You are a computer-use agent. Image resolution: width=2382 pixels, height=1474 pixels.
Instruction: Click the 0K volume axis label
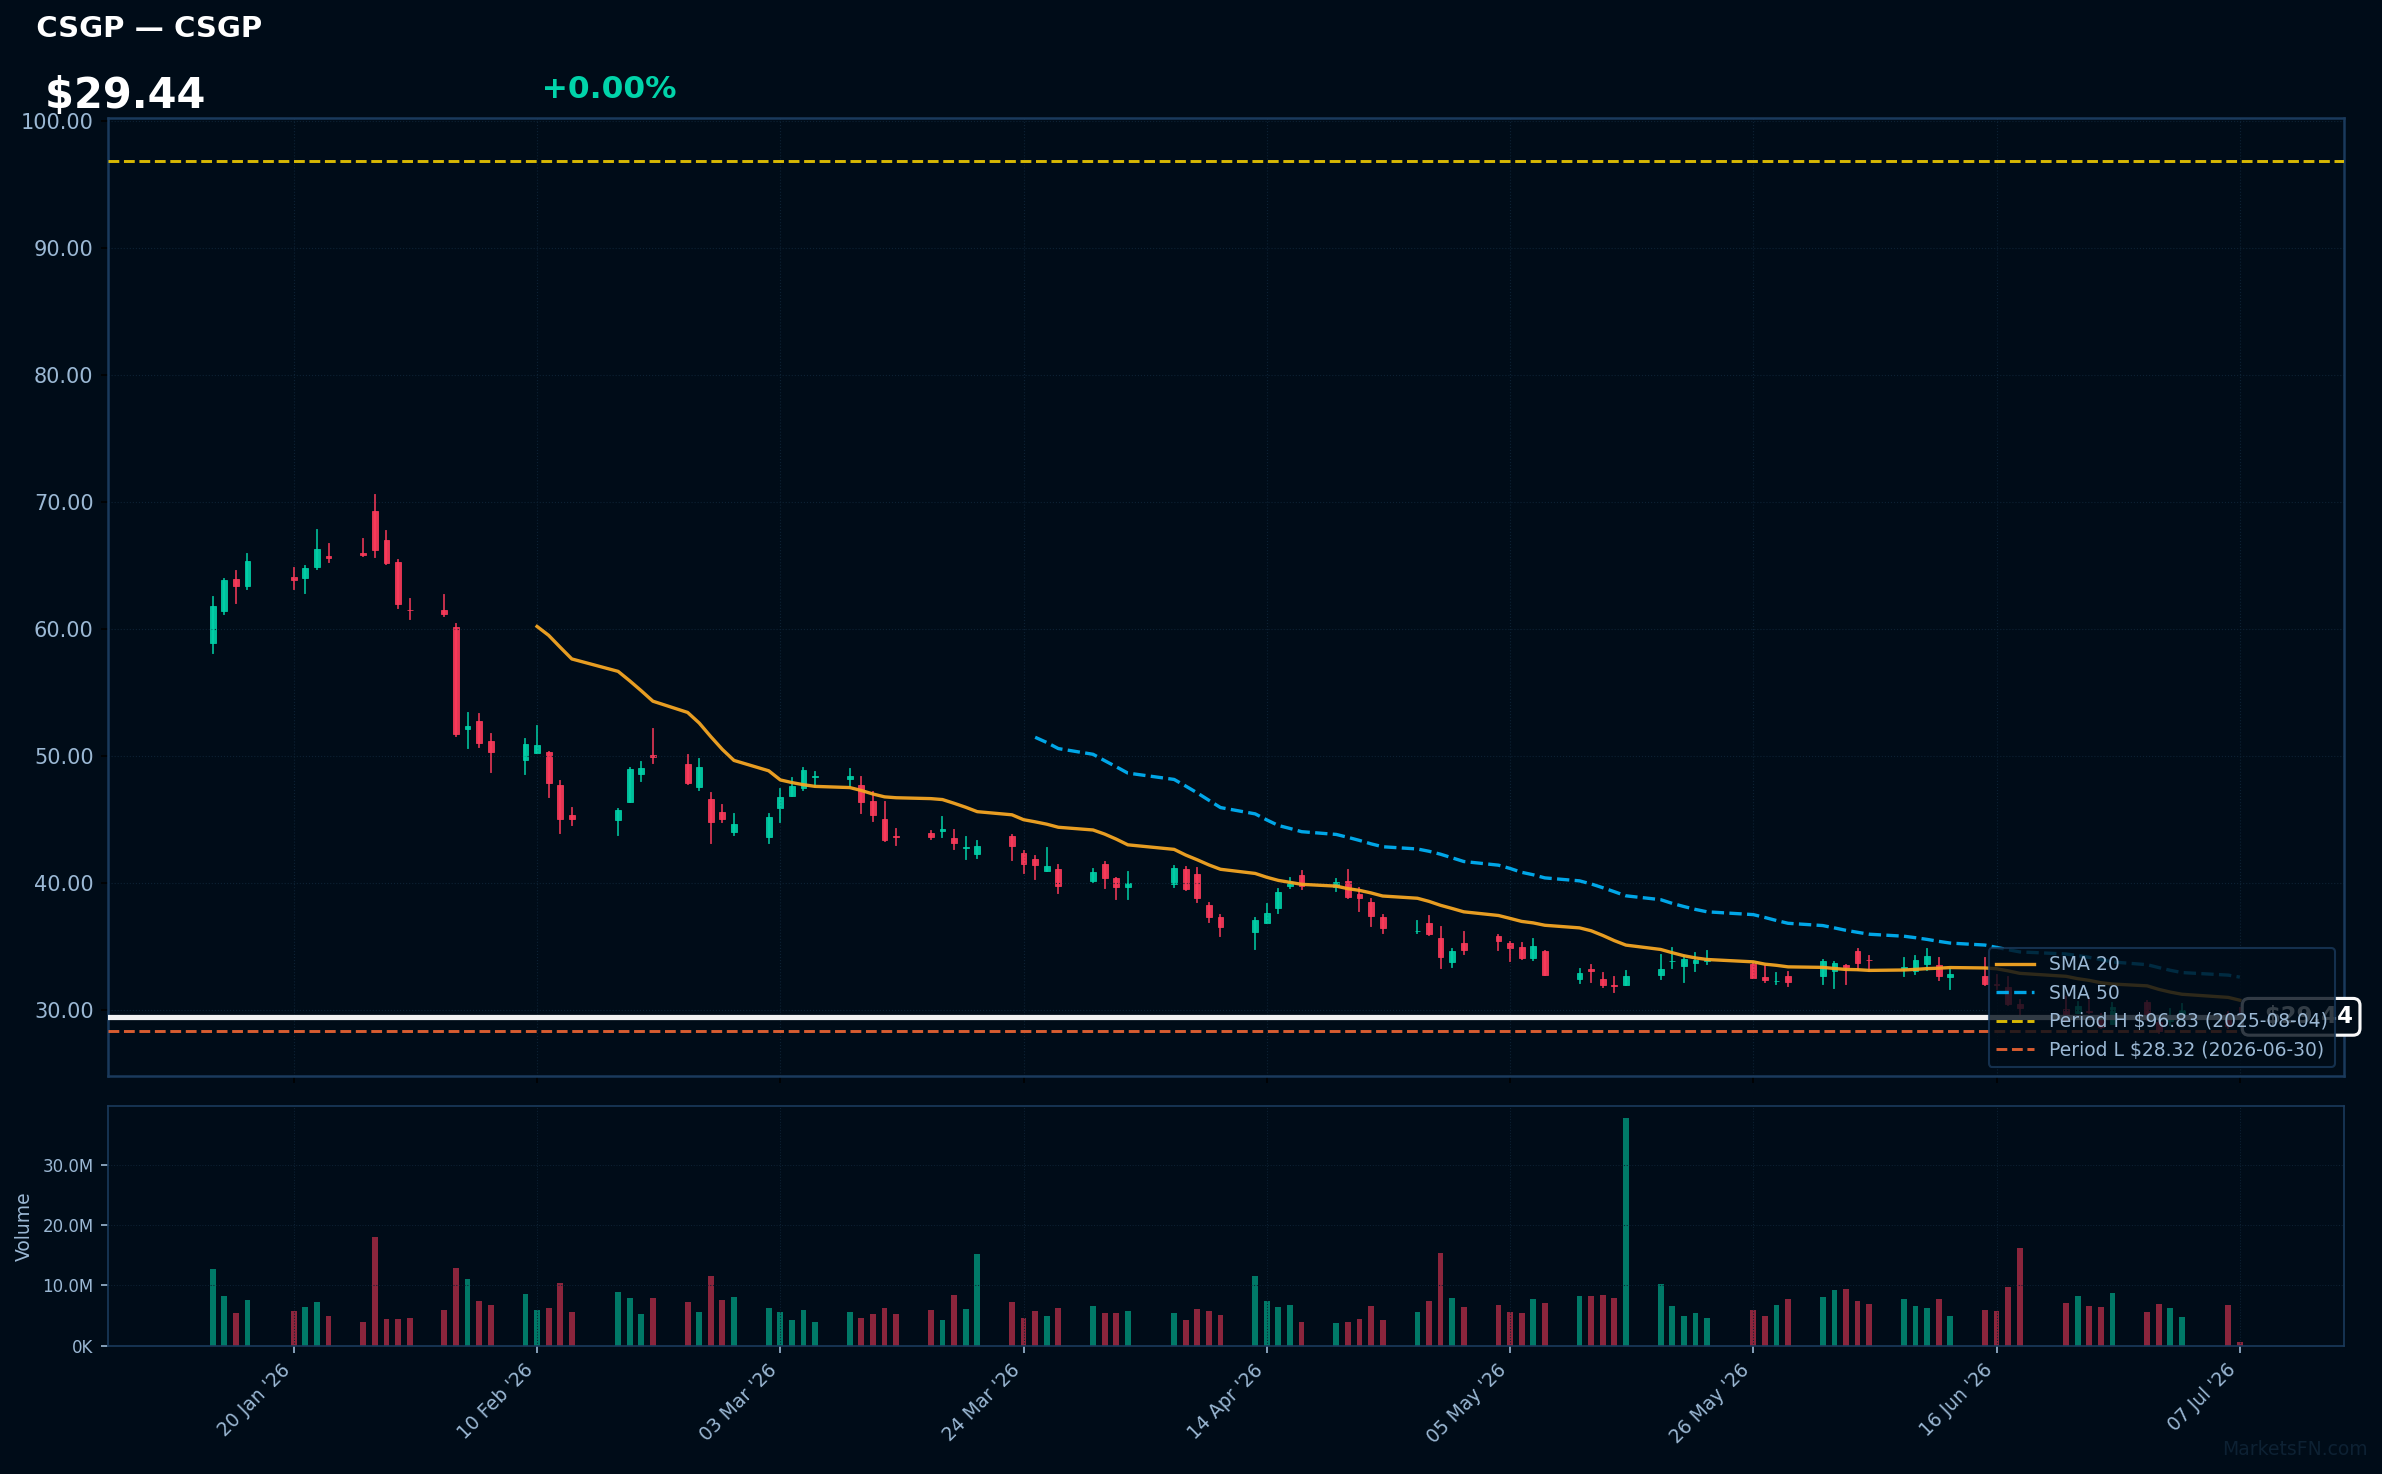[x=82, y=1347]
